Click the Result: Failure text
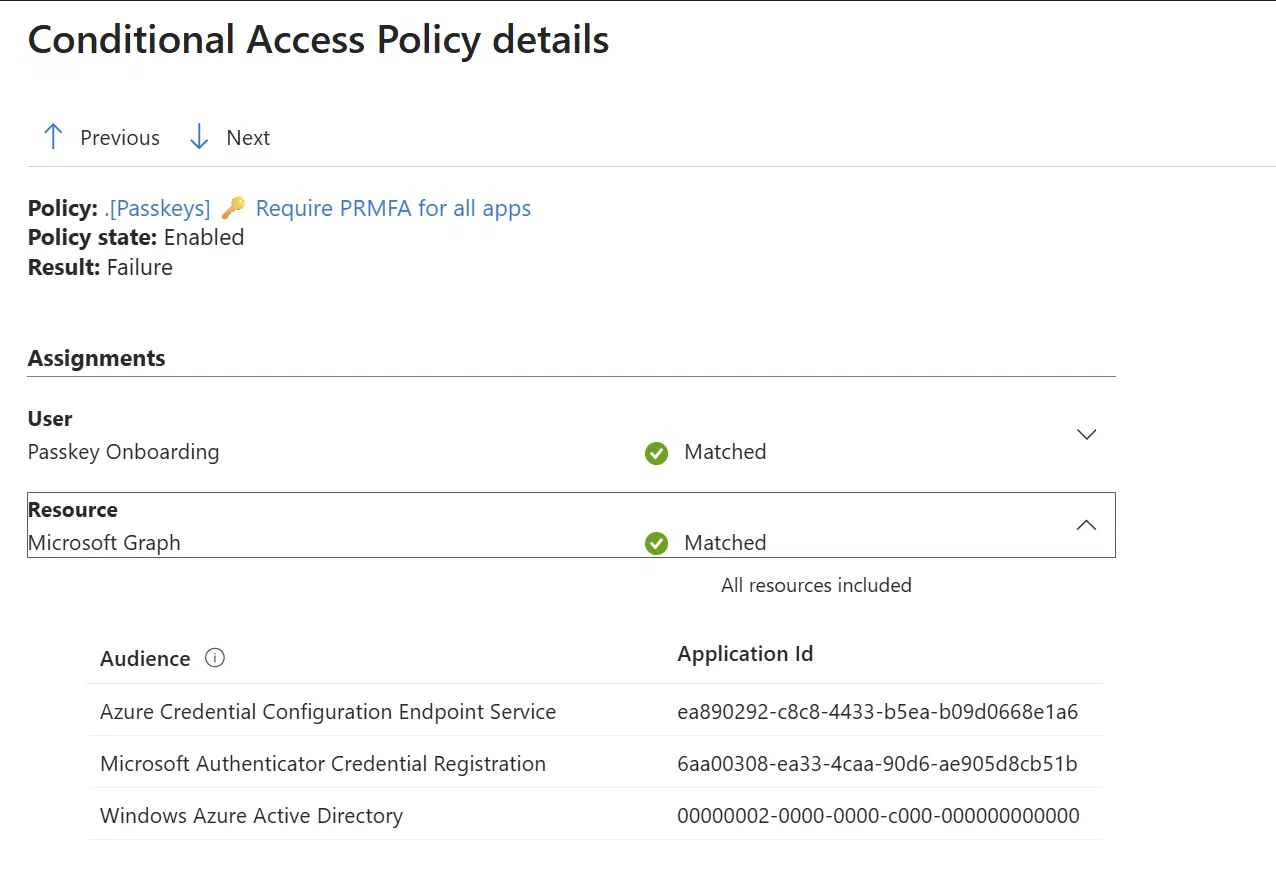Image resolution: width=1276 pixels, height=893 pixels. click(100, 267)
